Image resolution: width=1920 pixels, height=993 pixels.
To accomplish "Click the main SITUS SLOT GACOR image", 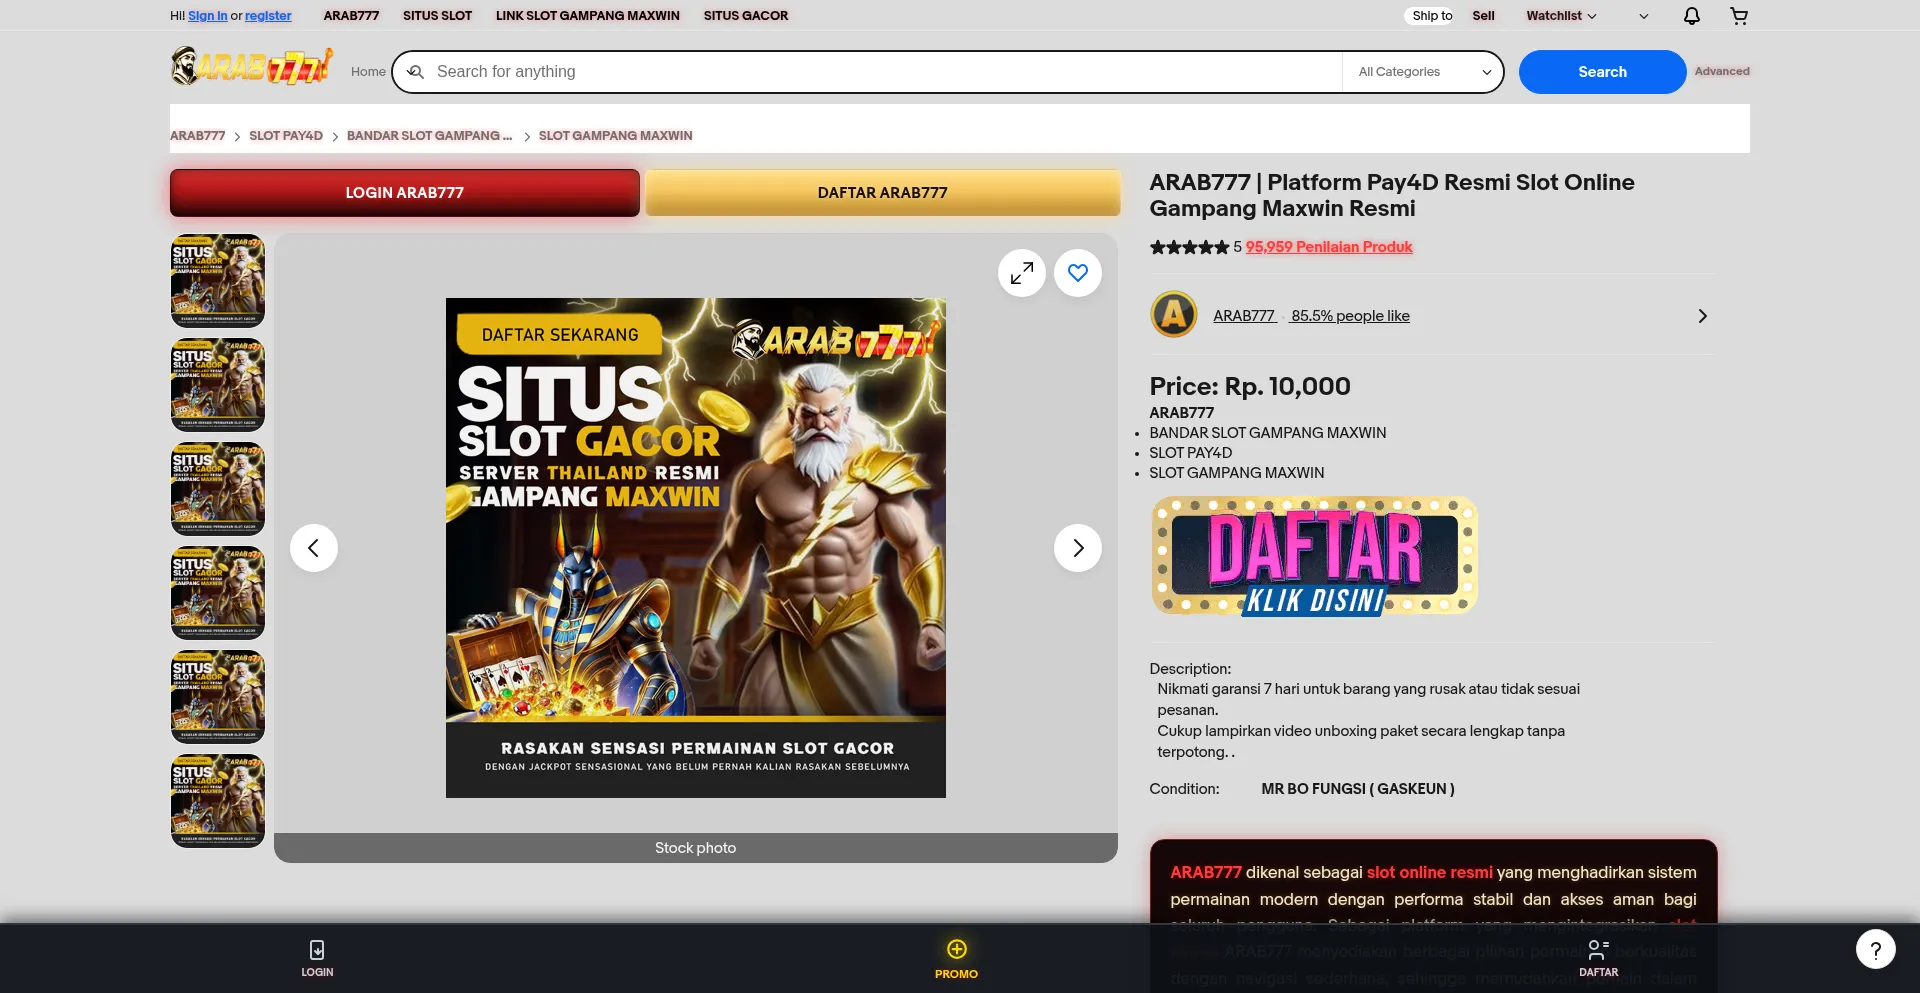I will pos(696,548).
